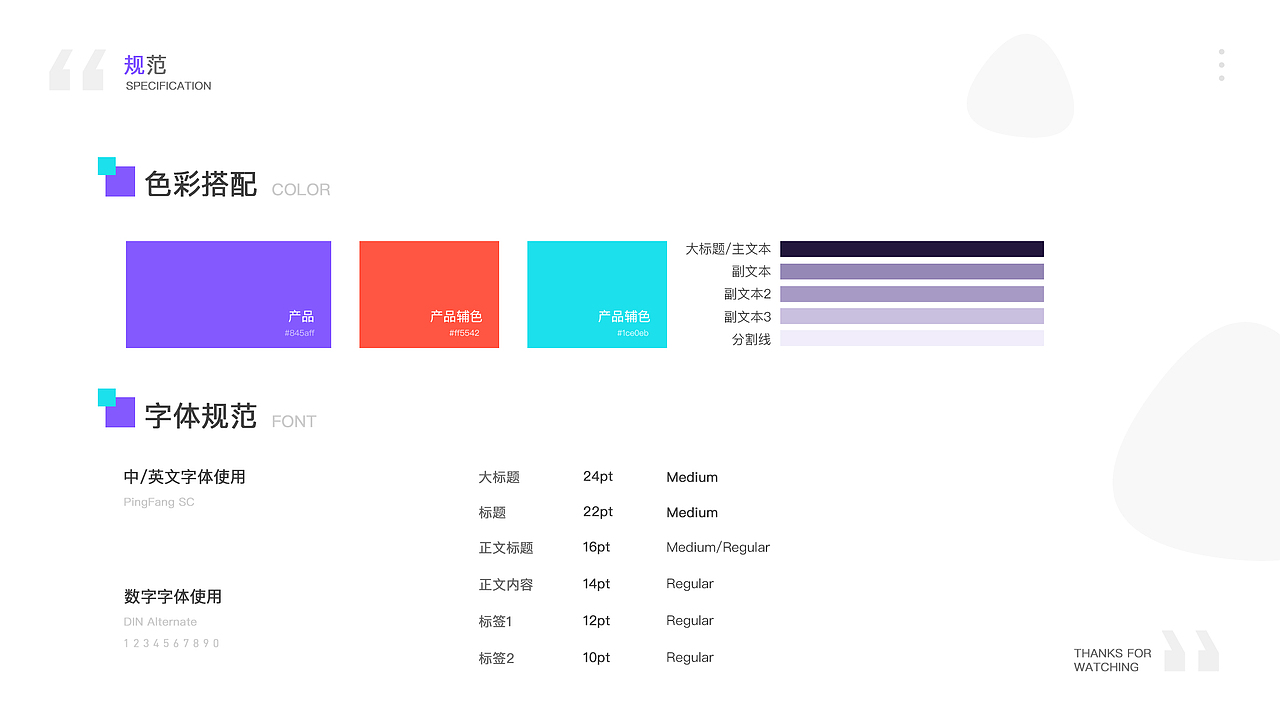The image size is (1280, 711).
Task: Click the square icon beside 色彩搭配
Action: coord(116,177)
